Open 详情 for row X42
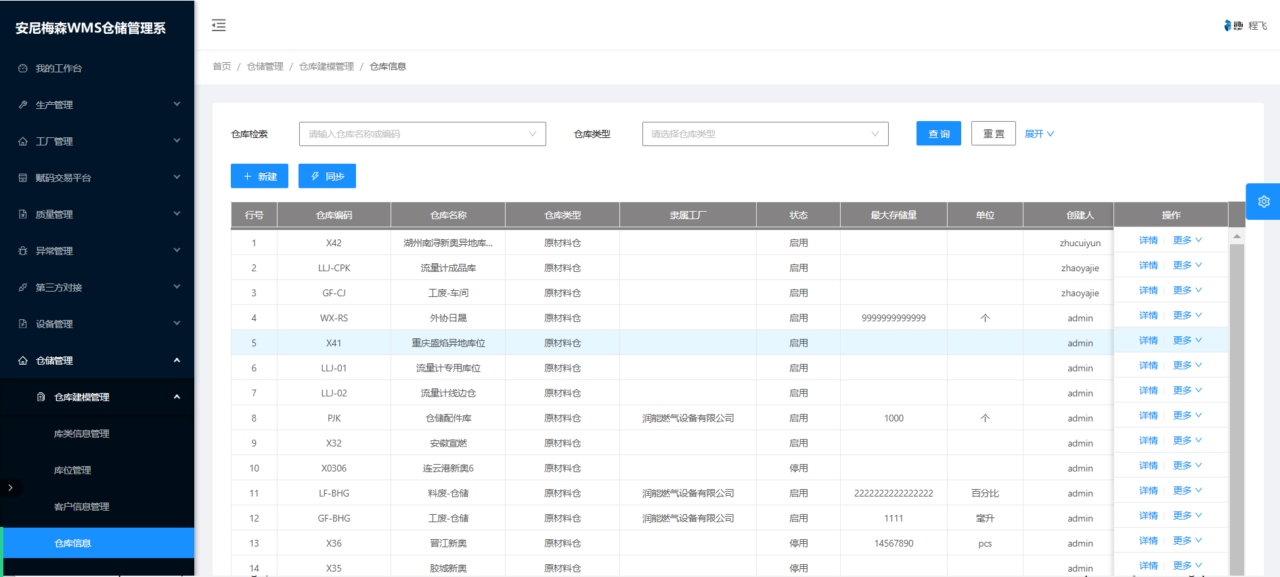Screen dimensions: 1280x577 1148,240
